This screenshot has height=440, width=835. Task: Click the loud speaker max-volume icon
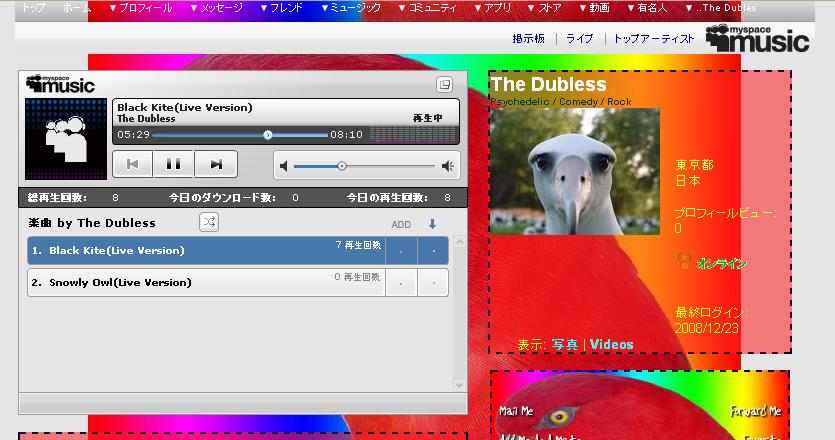coord(448,167)
